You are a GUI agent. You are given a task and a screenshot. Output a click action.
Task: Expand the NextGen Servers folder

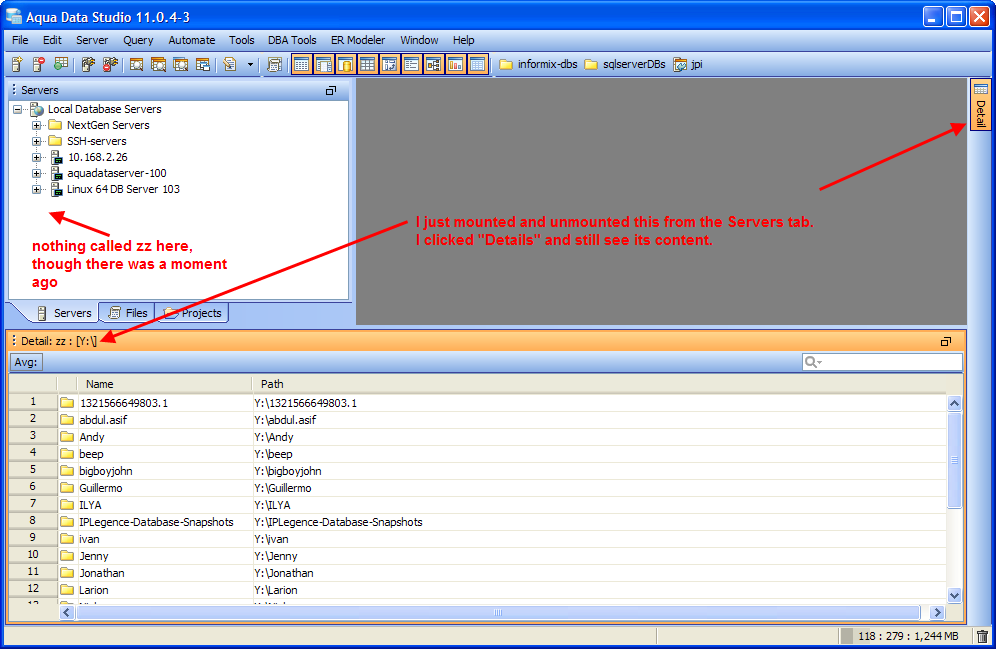(36, 125)
